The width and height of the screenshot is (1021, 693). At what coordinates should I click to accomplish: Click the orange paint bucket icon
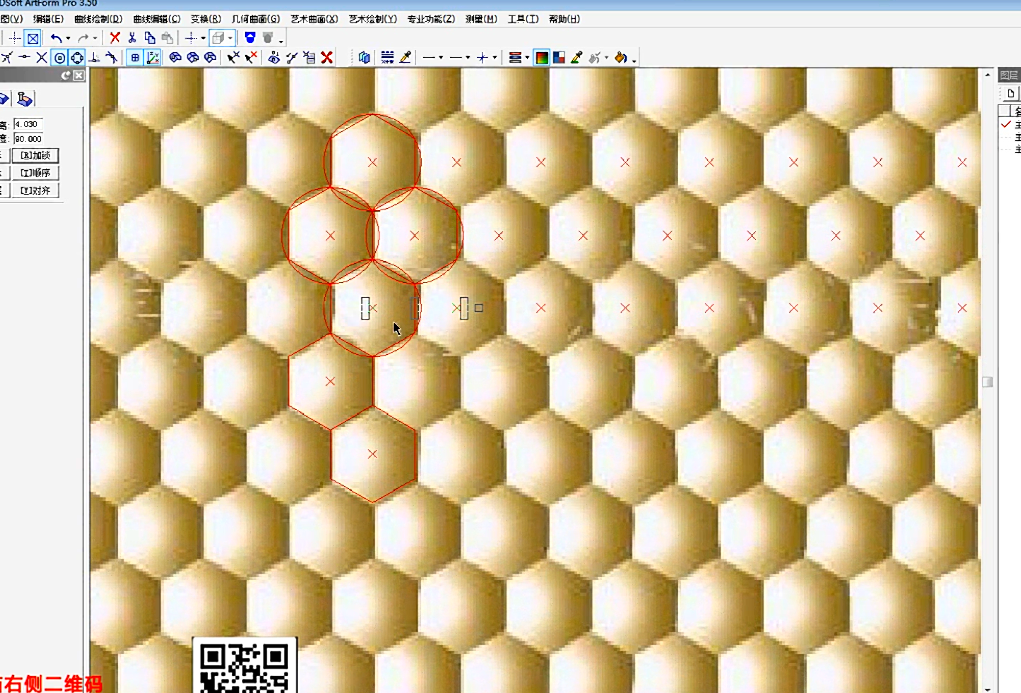621,58
